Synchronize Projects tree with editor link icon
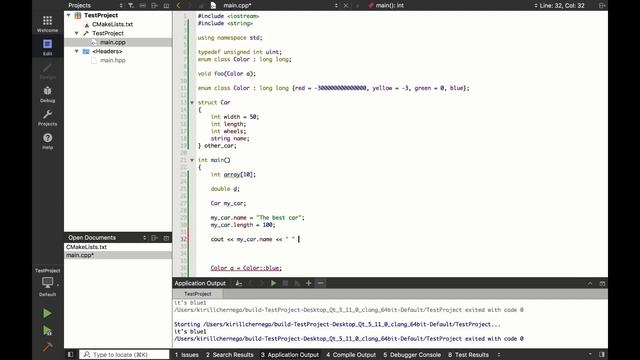Image resolution: width=640 pixels, height=360 pixels. coord(142,5)
